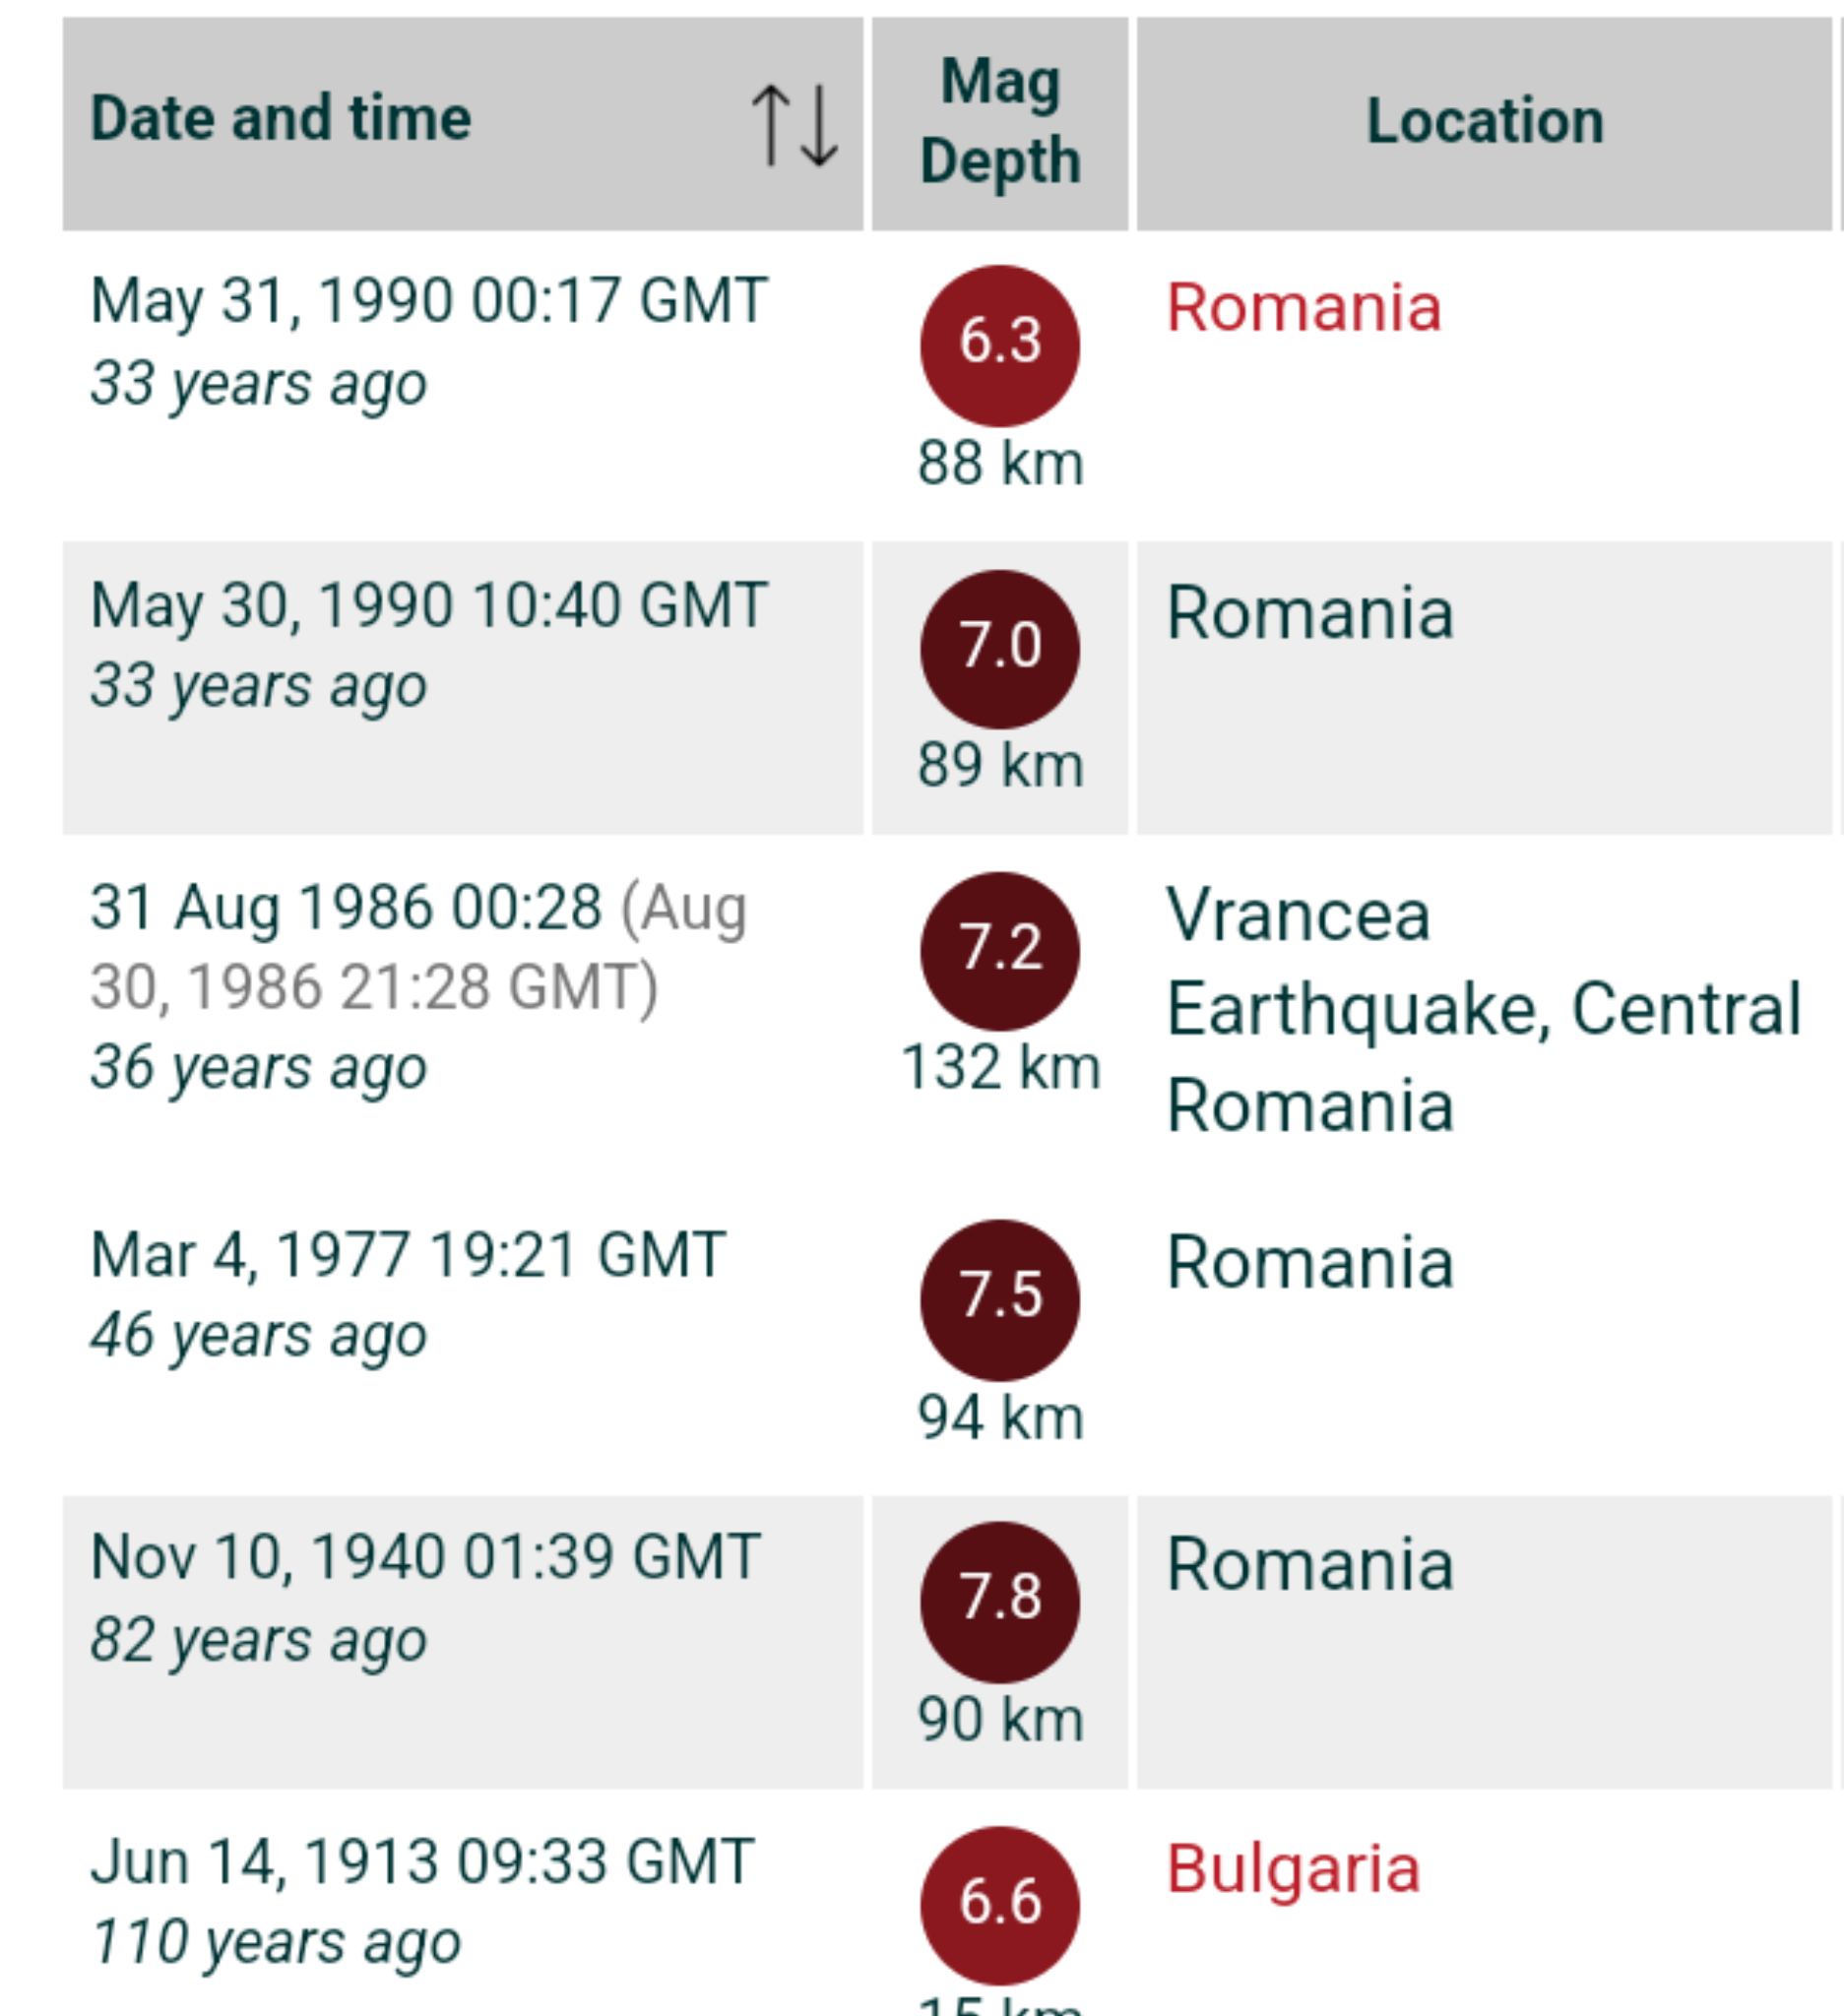Click Mar 4, 1977 19:21 GMT date

click(x=408, y=1254)
